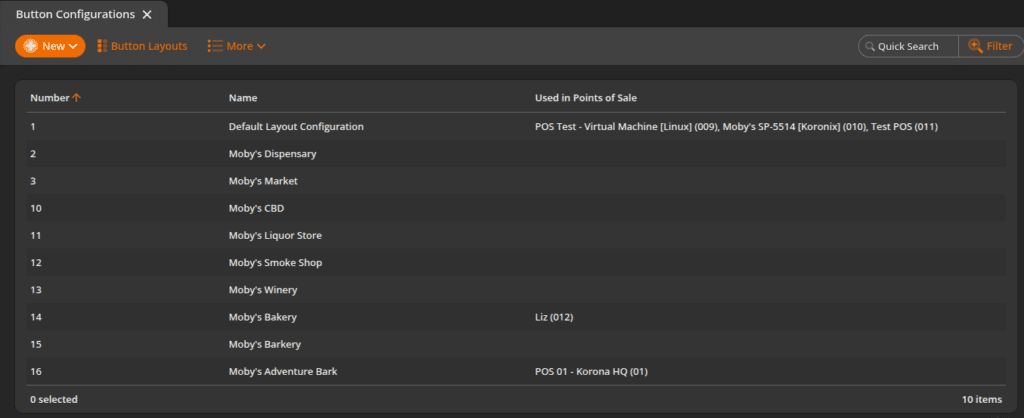
Task: Expand the New dropdown chevron
Action: point(72,46)
